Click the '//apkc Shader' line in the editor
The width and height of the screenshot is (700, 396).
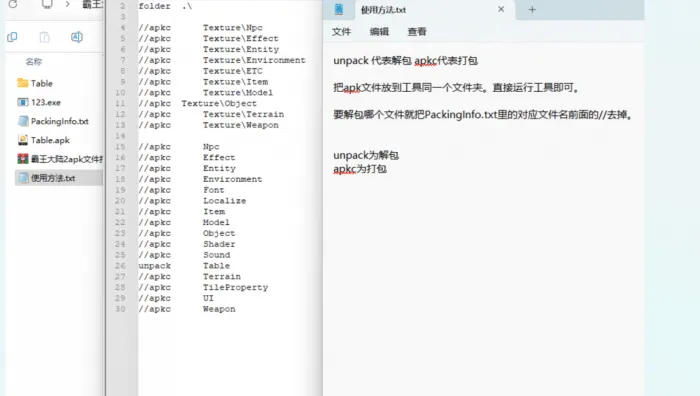187,244
